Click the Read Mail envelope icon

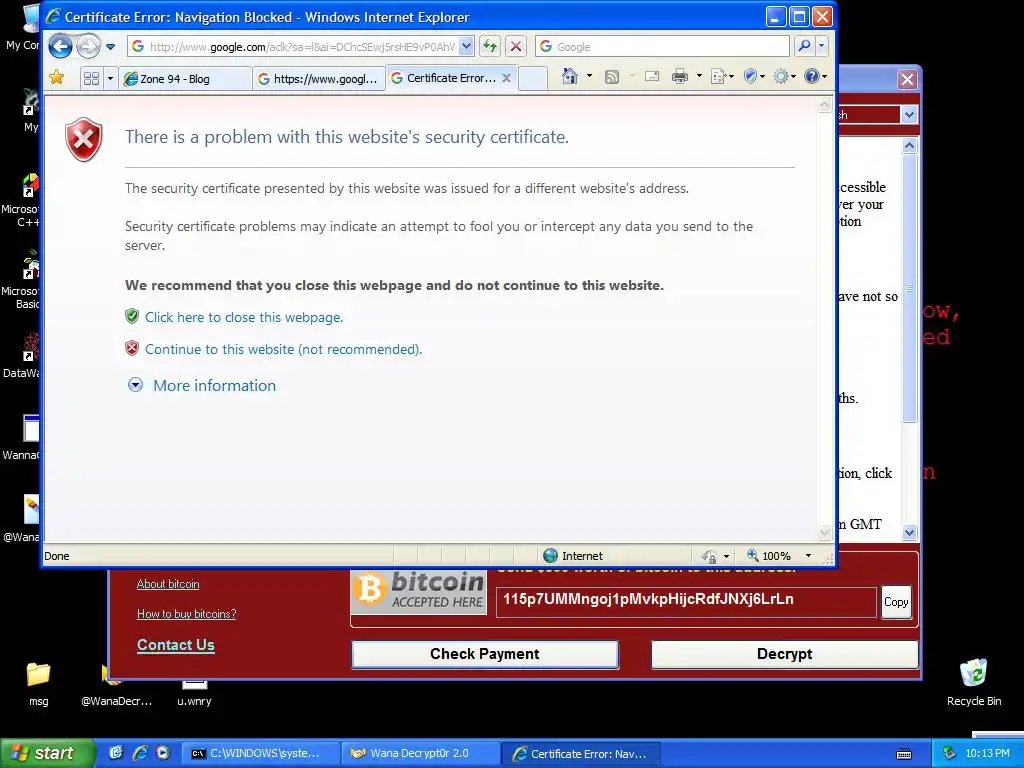tap(652, 76)
